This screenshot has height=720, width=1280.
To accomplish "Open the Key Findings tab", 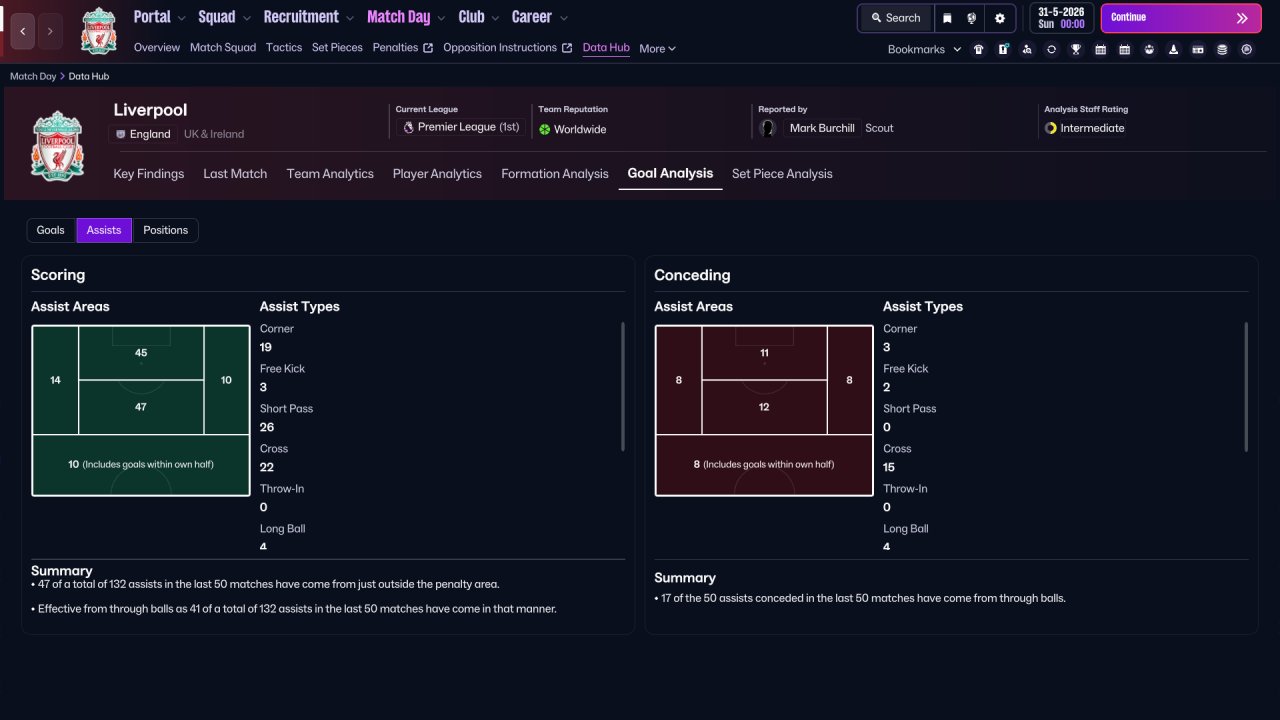I will click(149, 174).
